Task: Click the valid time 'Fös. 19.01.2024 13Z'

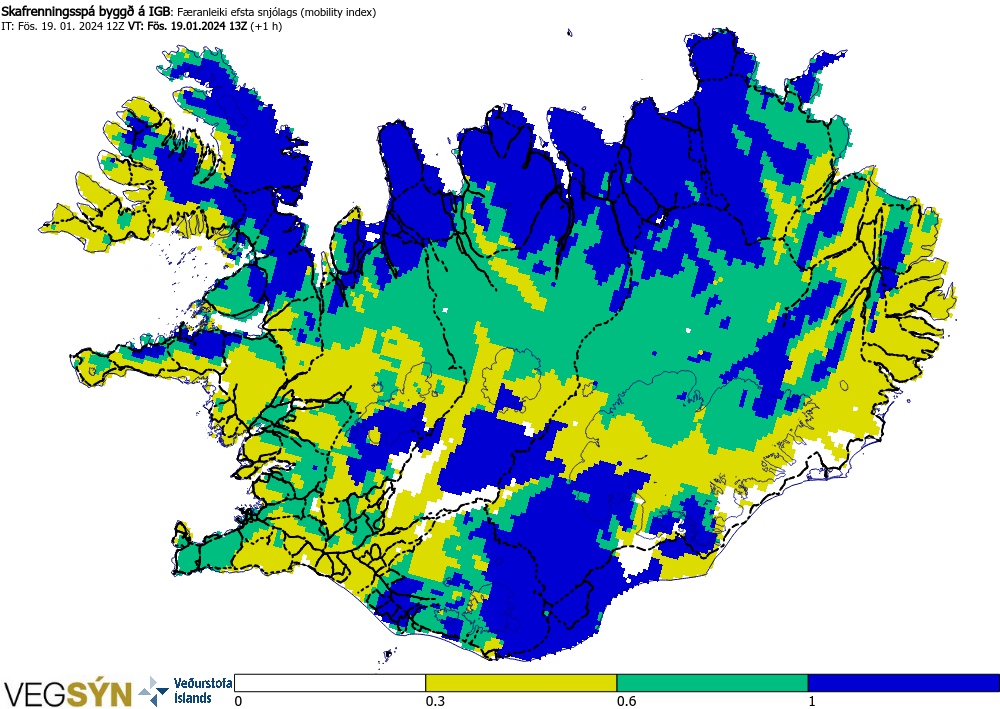Action: click(x=198, y=26)
